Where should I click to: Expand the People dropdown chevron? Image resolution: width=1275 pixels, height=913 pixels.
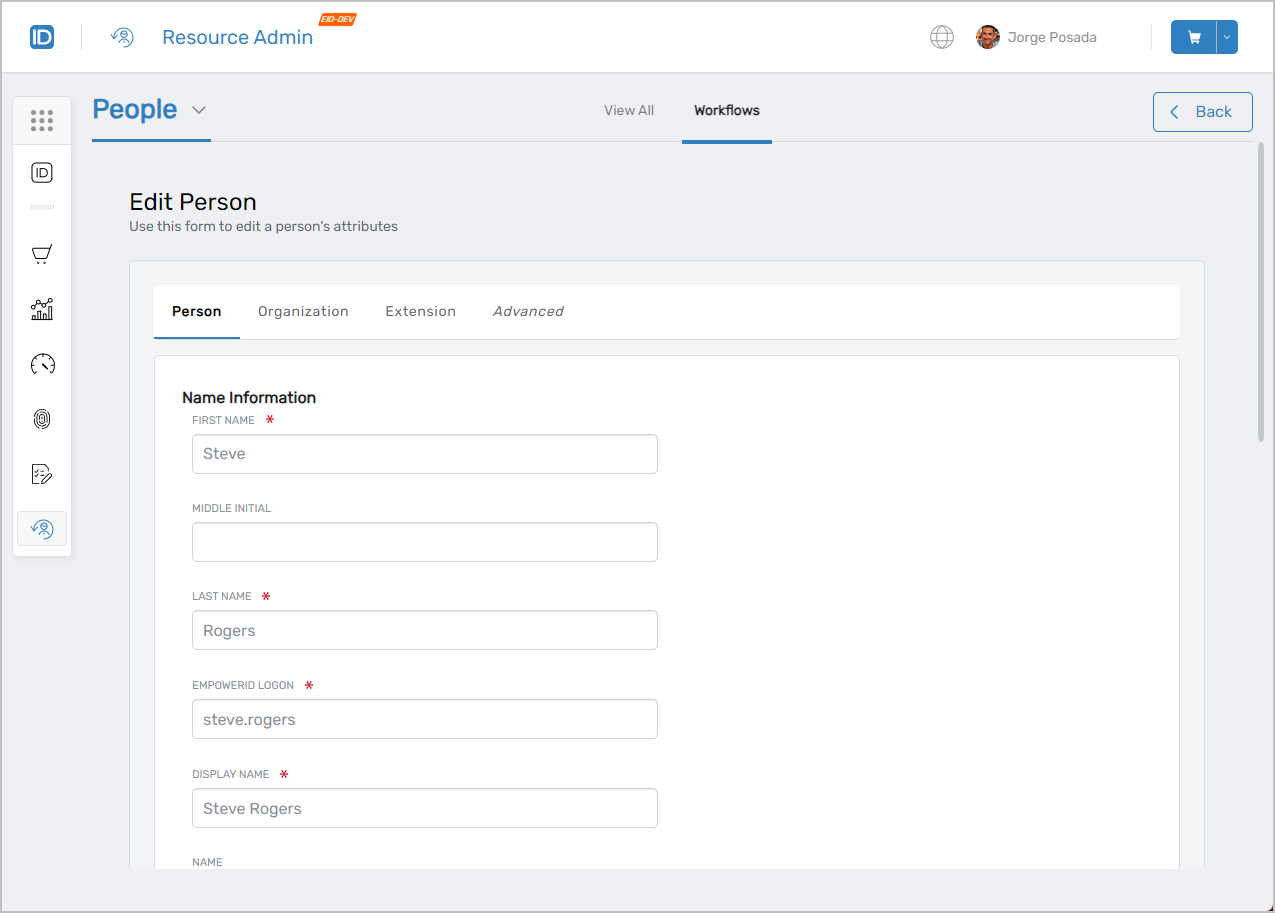pyautogui.click(x=199, y=110)
